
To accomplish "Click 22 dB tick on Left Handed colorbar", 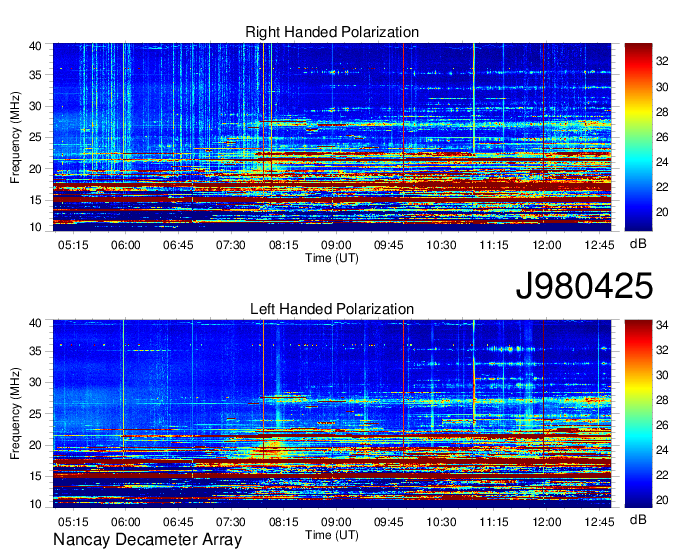I will click(662, 475).
